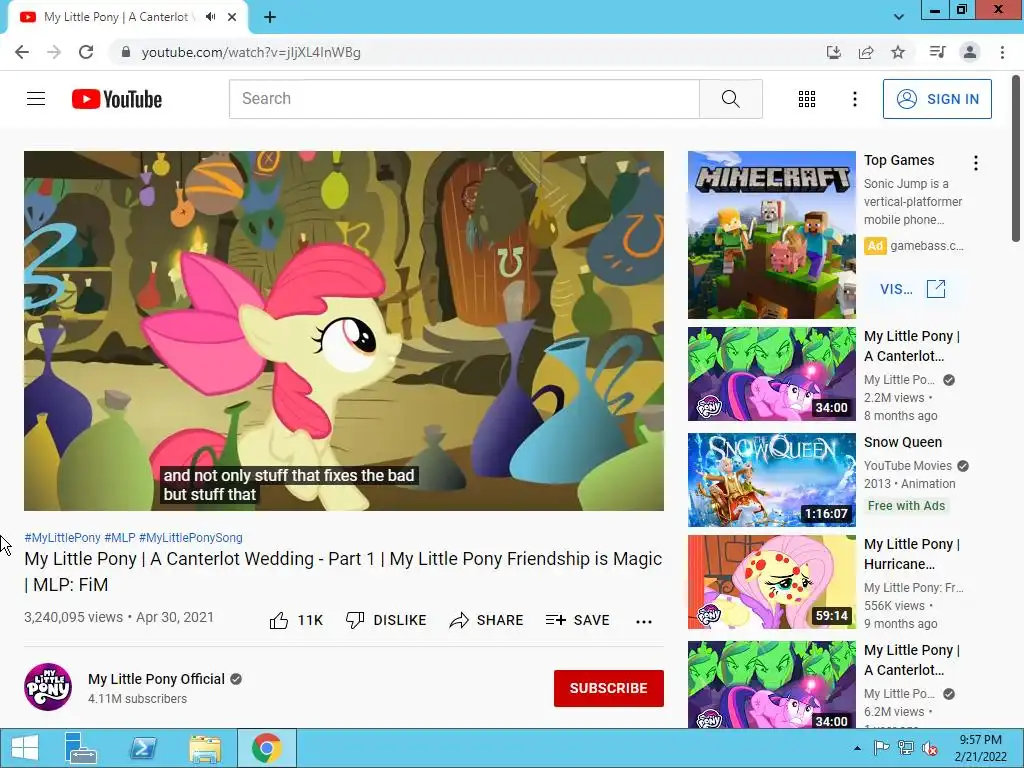
Task: Click the browser forward arrow
Action: (x=54, y=52)
